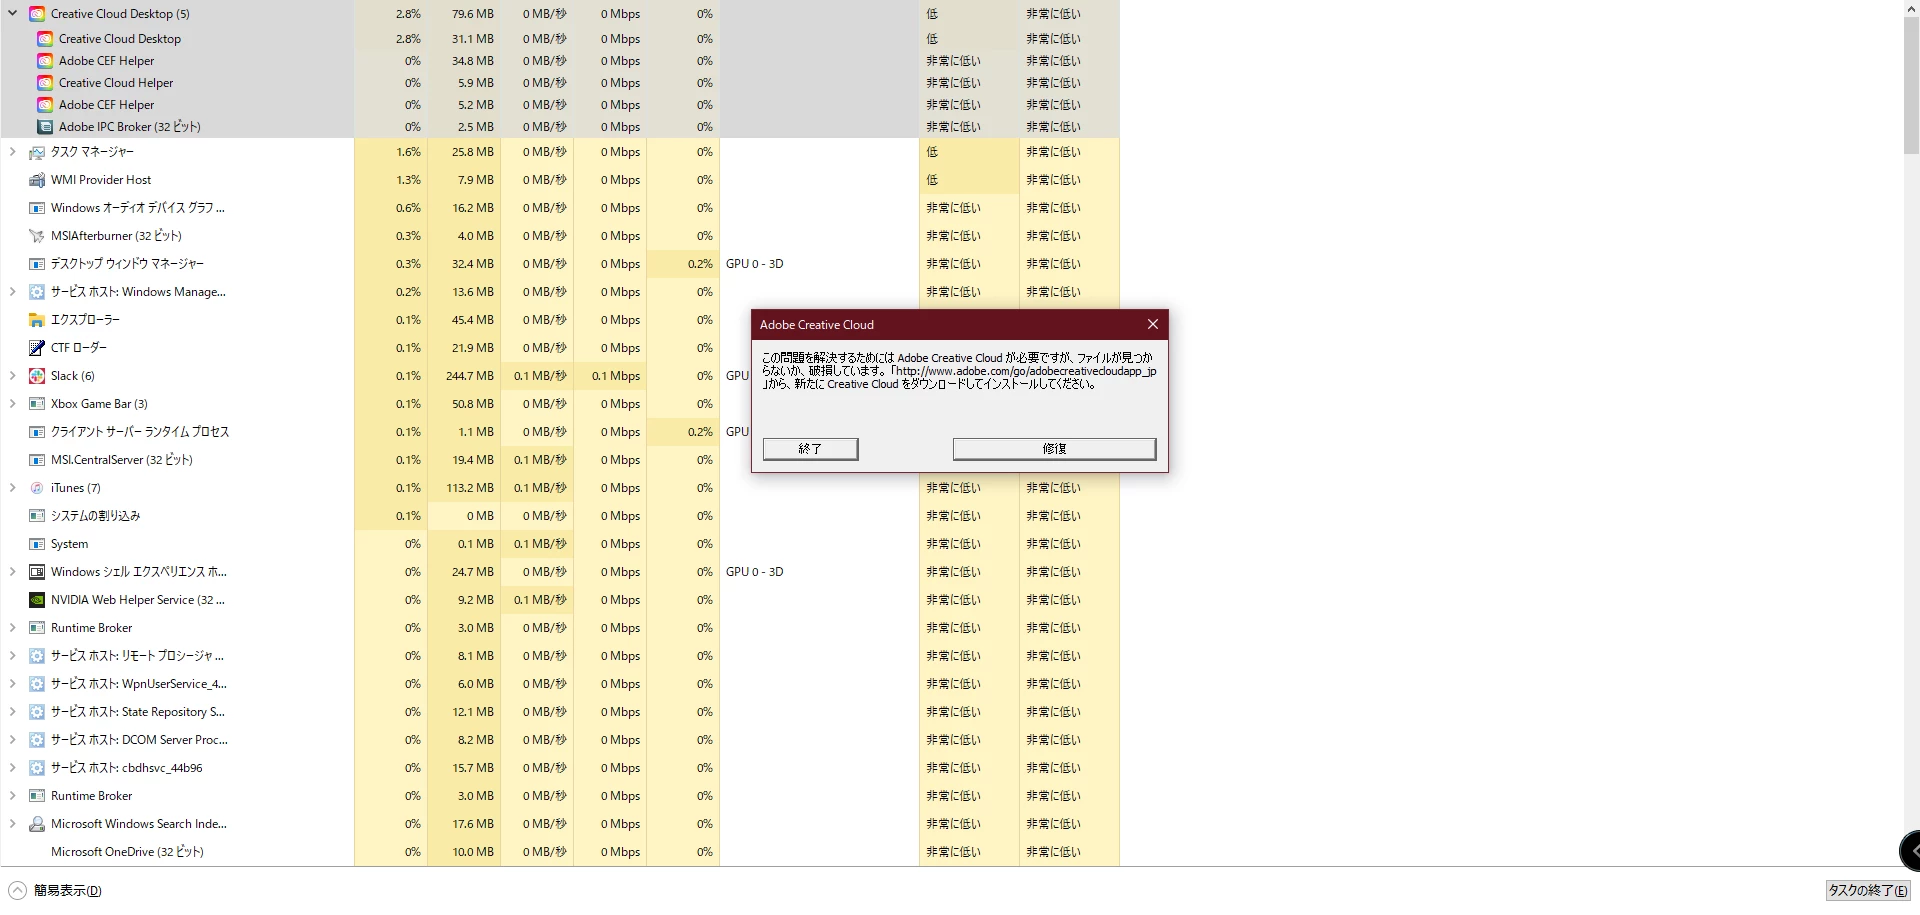Expand the Windows シェル エクスペリエンス row
1920x915 pixels.
pyautogui.click(x=12, y=572)
